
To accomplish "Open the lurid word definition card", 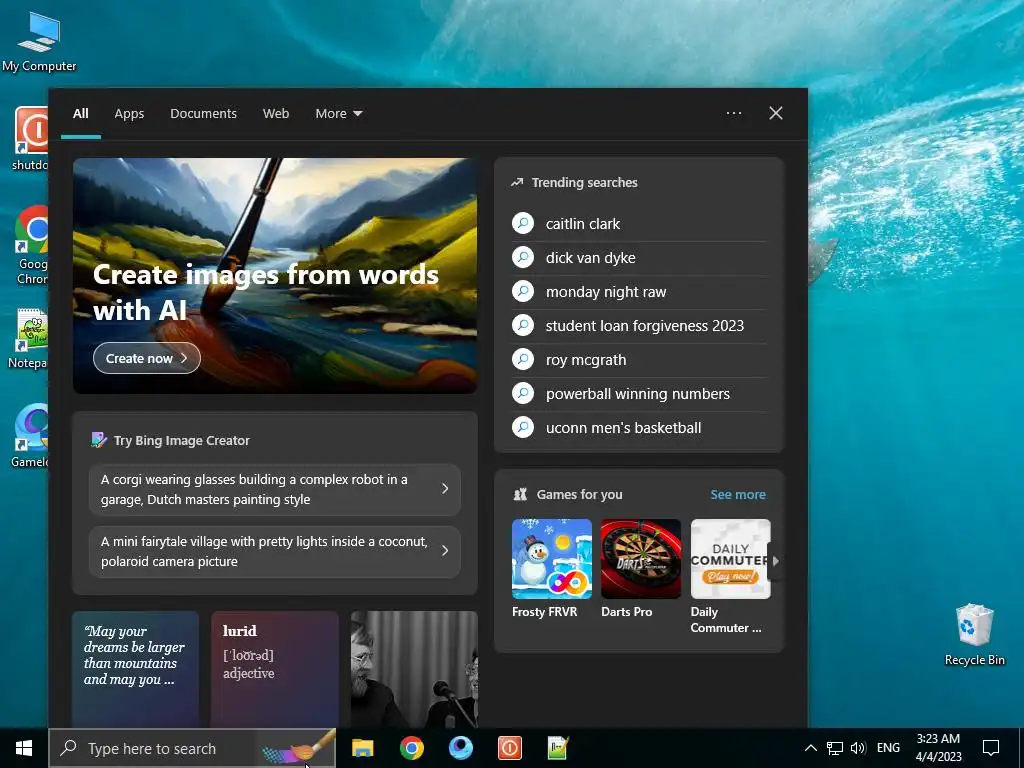I will click(x=275, y=669).
